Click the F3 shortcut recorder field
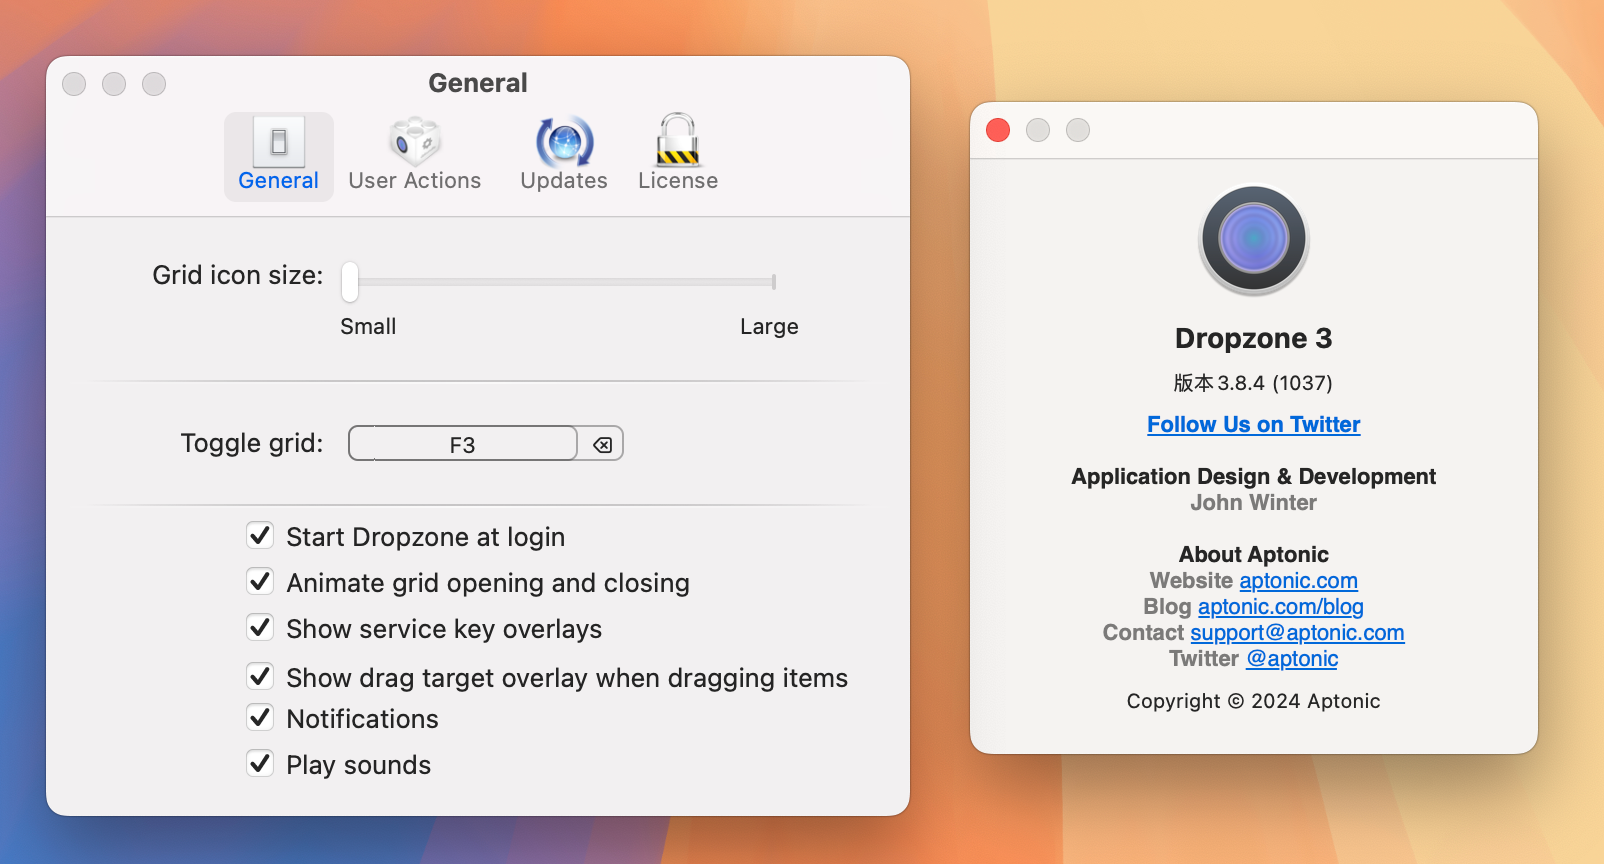 [x=463, y=444]
